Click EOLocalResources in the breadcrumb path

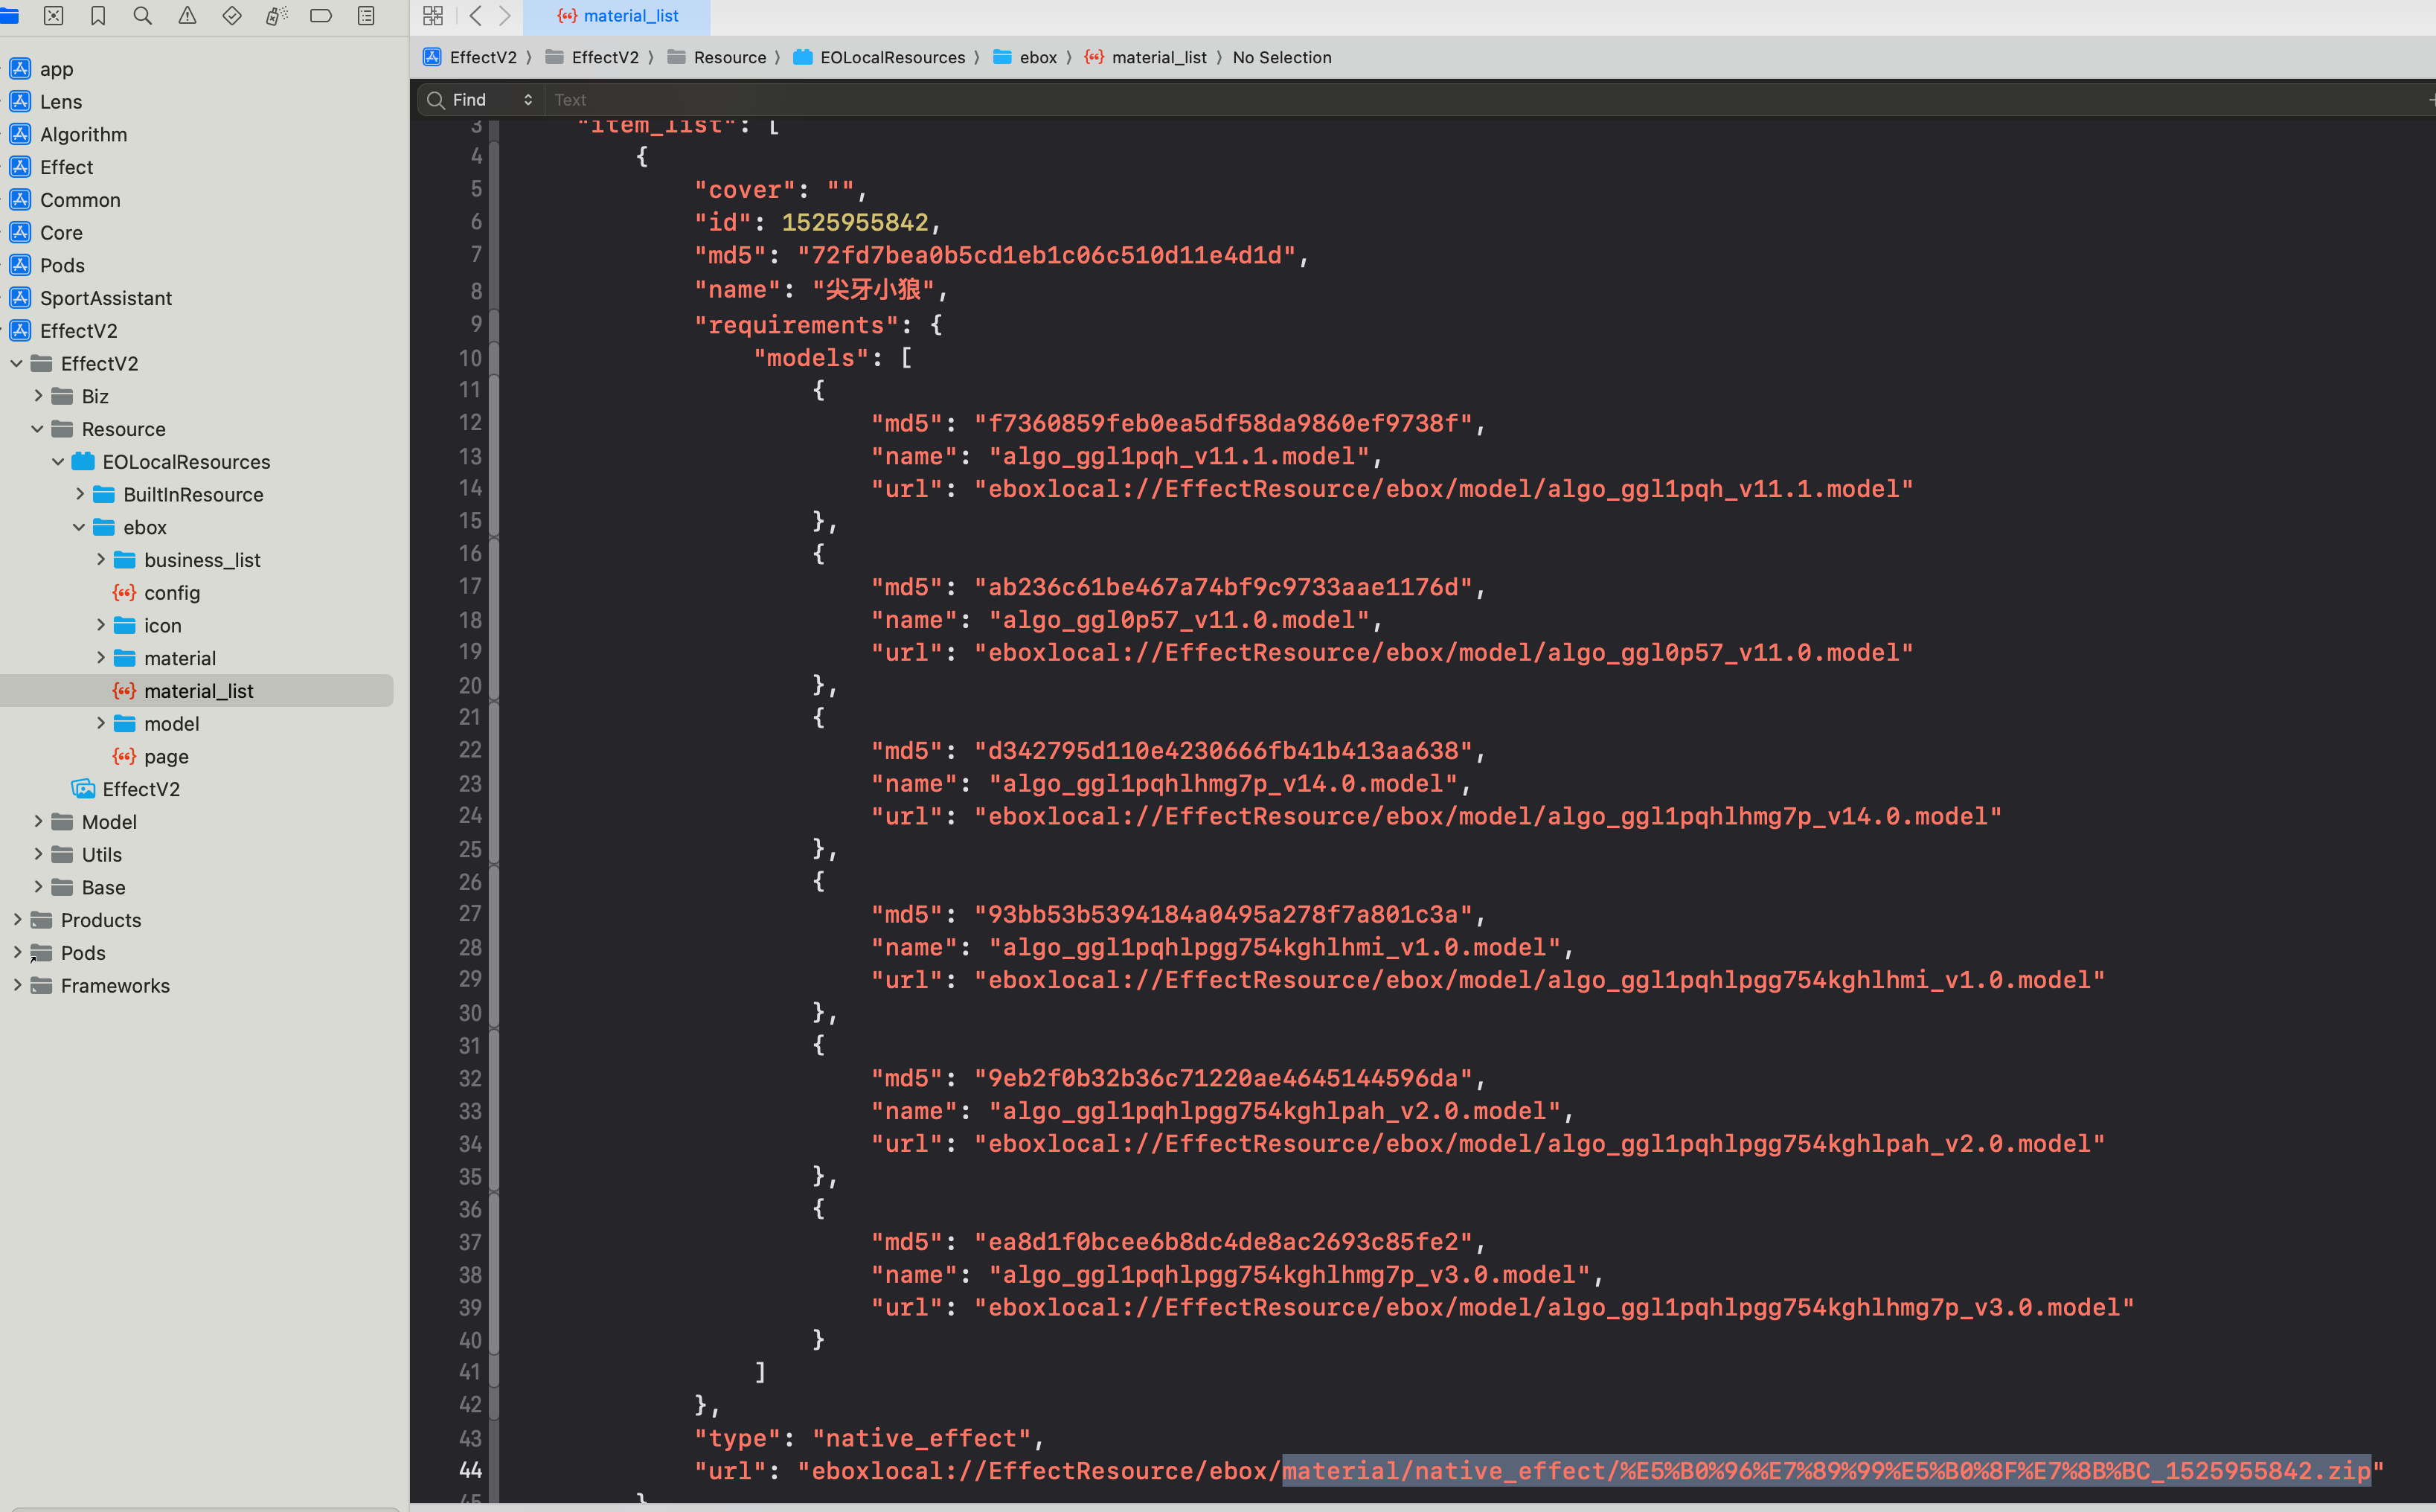[x=892, y=58]
